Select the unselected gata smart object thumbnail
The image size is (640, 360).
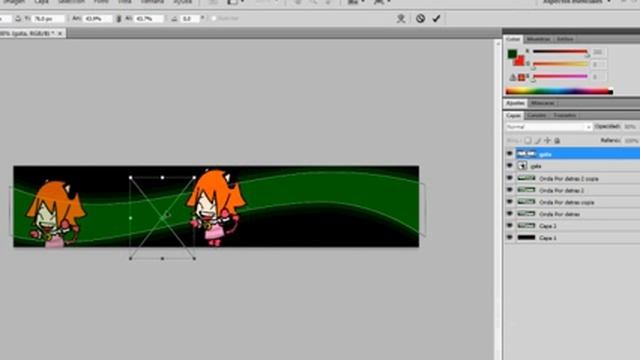point(522,166)
